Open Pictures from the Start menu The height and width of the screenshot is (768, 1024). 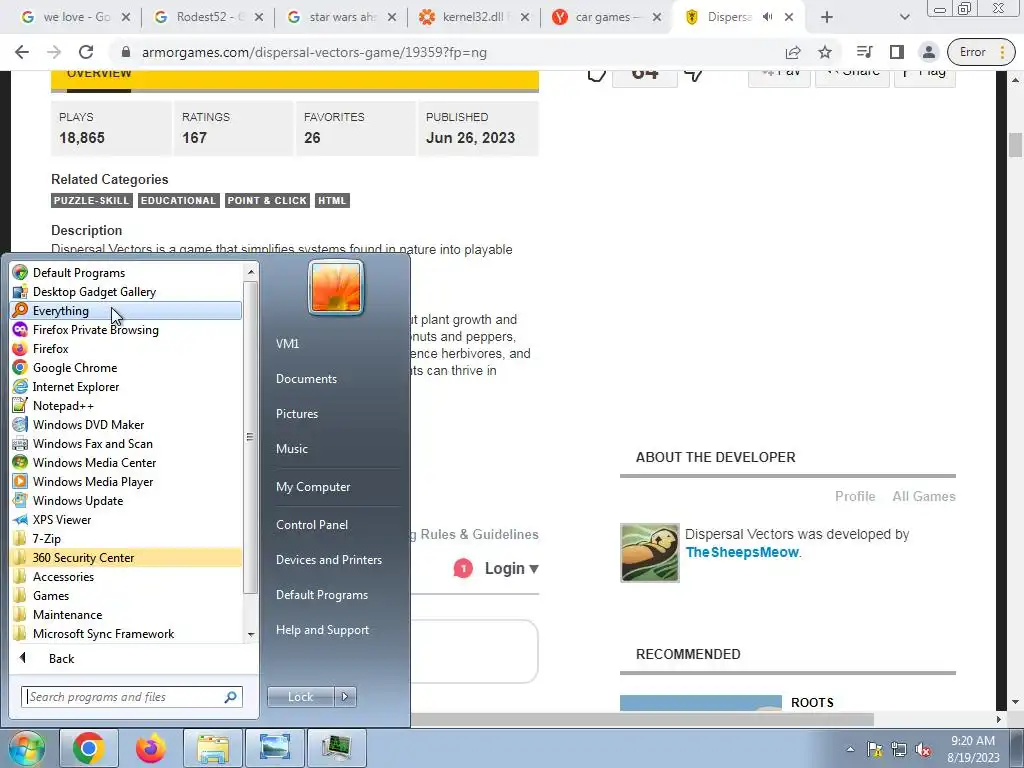[296, 414]
